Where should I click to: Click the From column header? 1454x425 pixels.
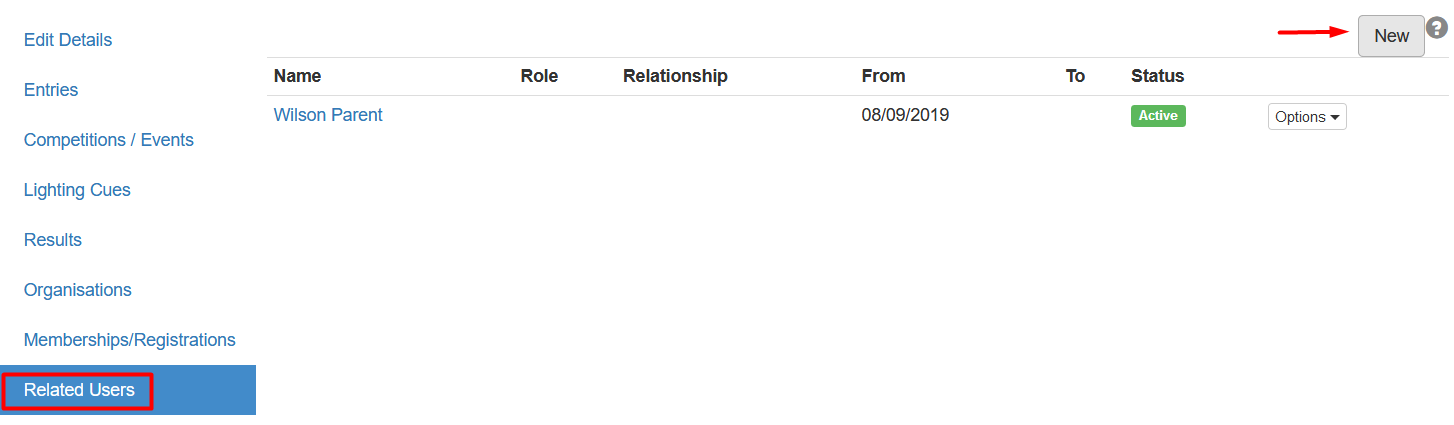(x=883, y=76)
